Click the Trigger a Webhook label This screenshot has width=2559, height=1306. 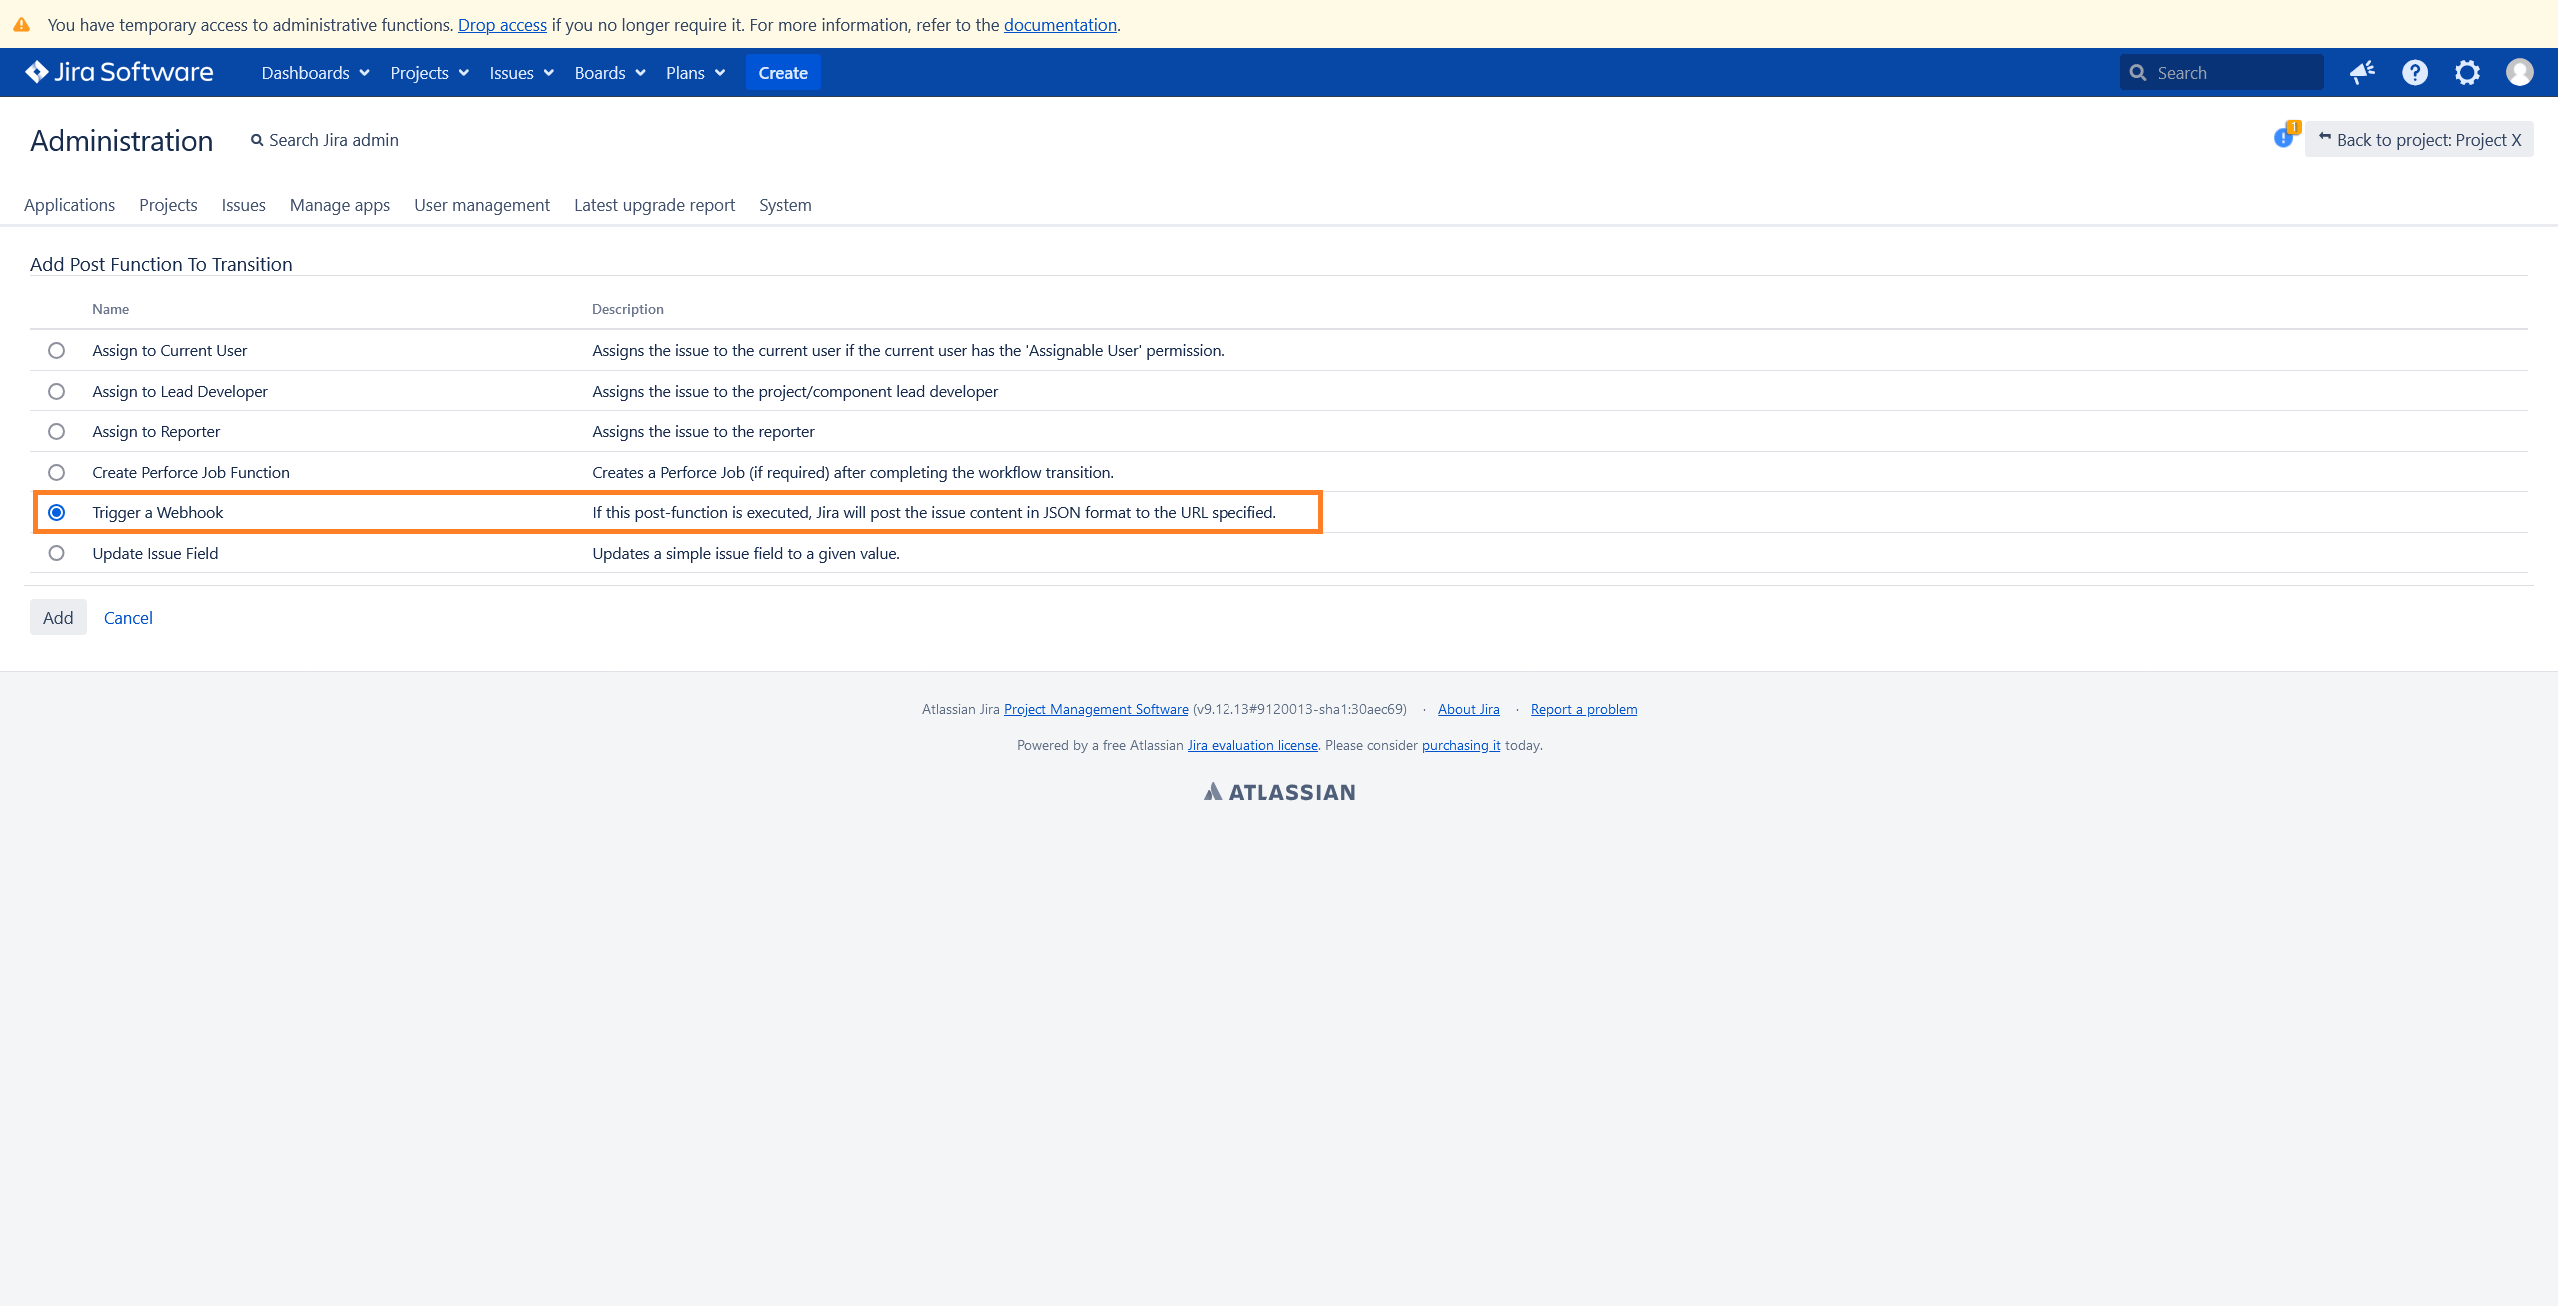[158, 512]
